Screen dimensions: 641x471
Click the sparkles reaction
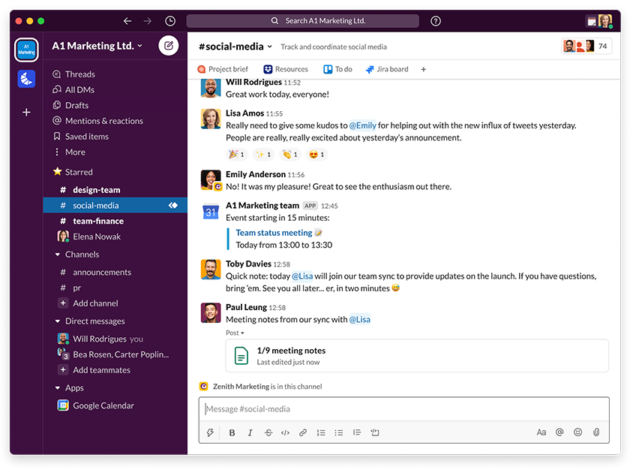(x=263, y=155)
